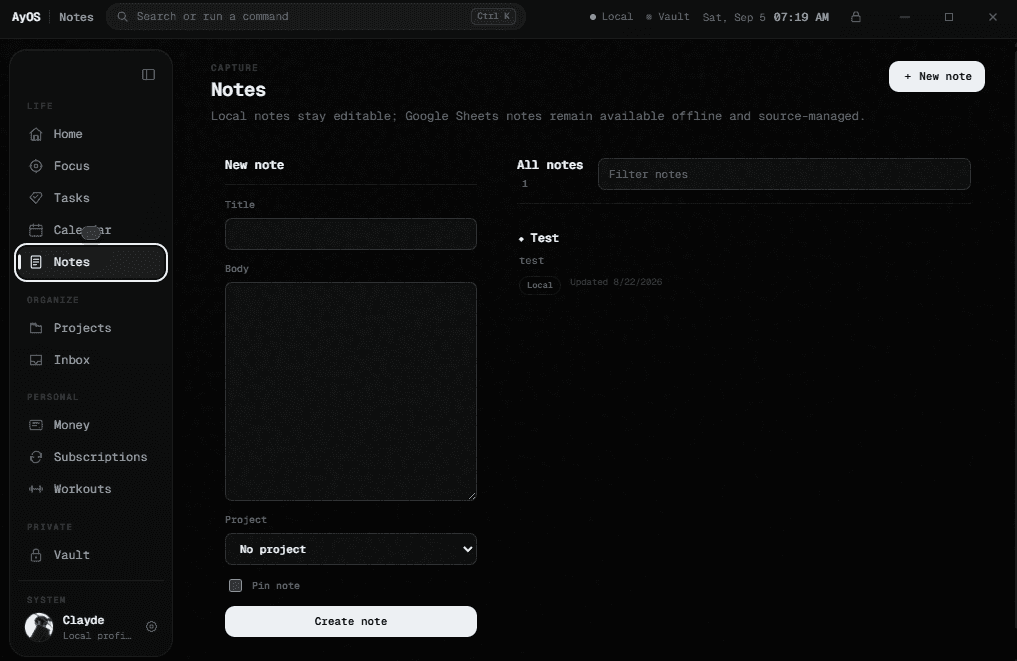The height and width of the screenshot is (661, 1017).
Task: Click the Money card icon
Action: [36, 425]
